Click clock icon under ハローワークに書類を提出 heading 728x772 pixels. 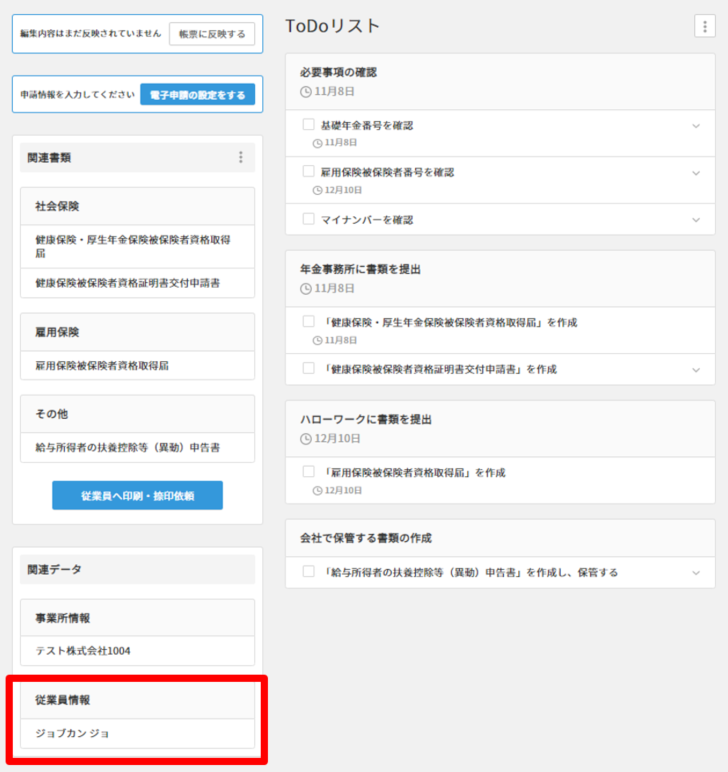coord(306,438)
